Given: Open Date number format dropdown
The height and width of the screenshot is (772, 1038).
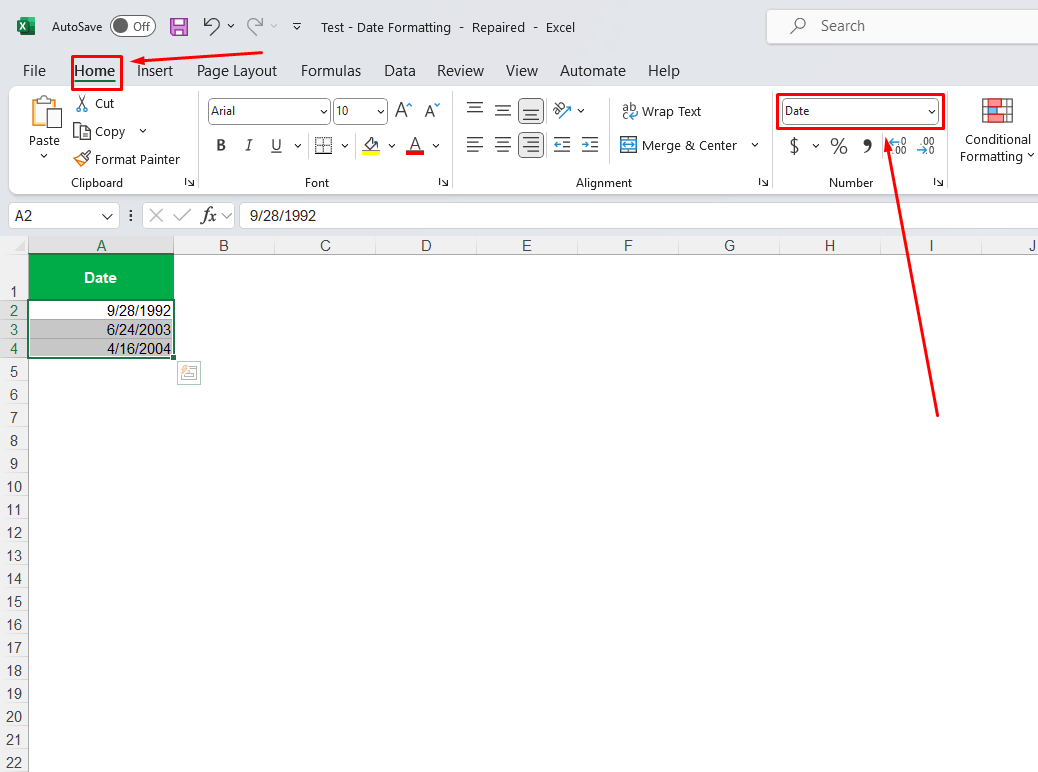Looking at the screenshot, I should pos(931,111).
